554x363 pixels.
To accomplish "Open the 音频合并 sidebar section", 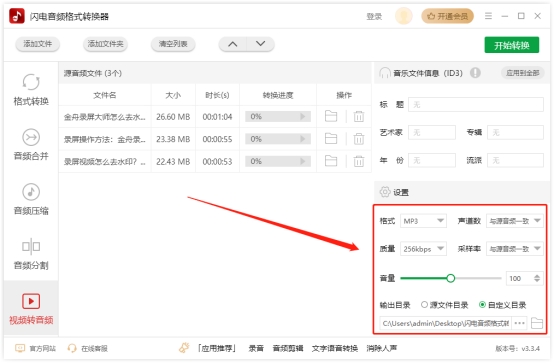I will click(31, 144).
